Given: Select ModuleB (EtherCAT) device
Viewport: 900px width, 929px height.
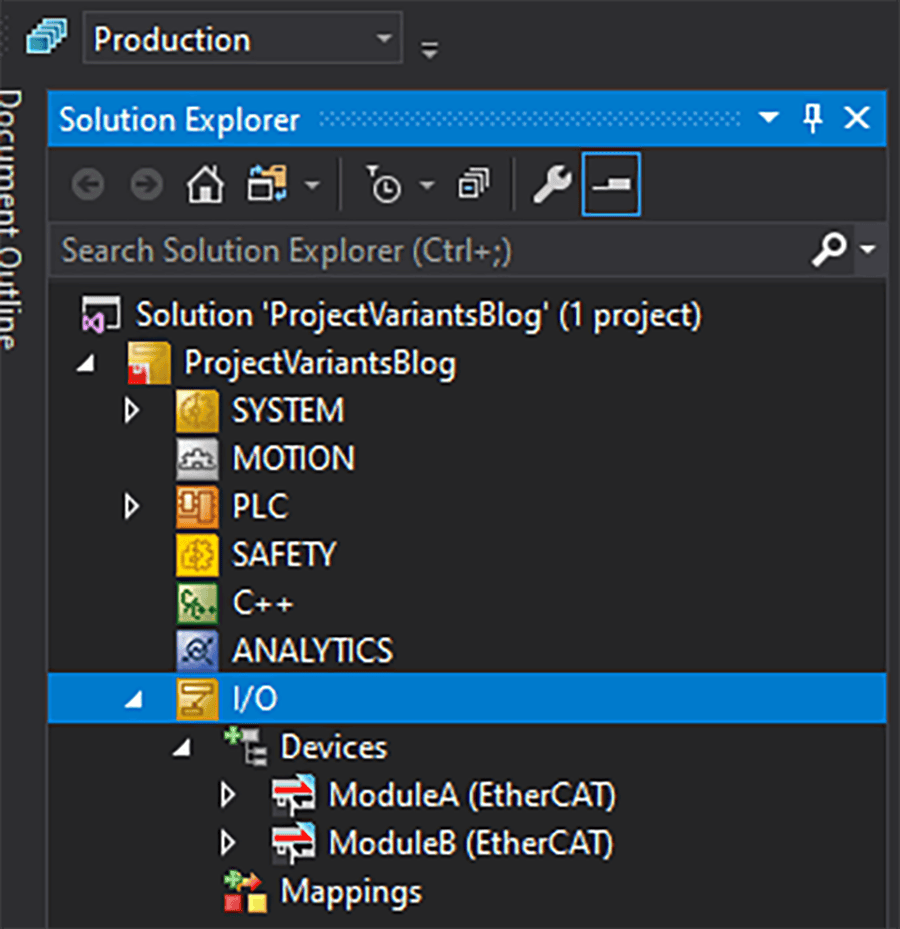Looking at the screenshot, I should click(x=471, y=842).
